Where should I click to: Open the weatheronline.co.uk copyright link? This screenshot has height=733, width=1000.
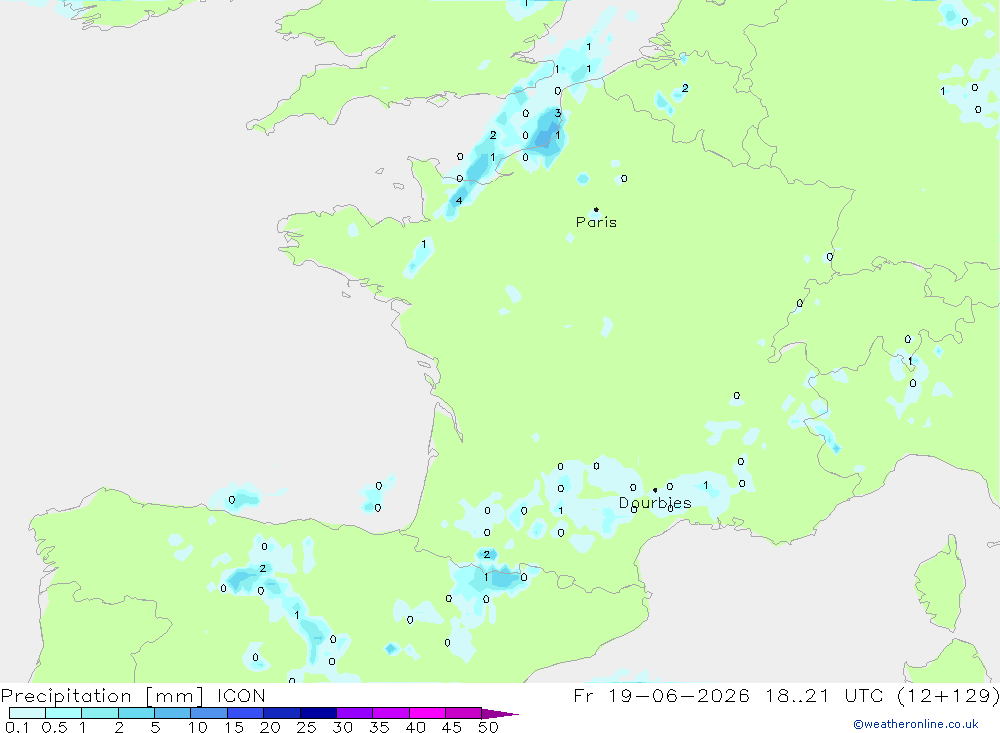[916, 724]
